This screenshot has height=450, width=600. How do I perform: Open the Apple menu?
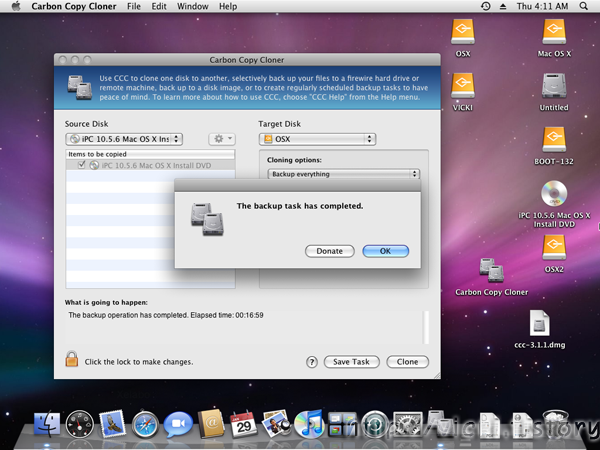[x=16, y=7]
